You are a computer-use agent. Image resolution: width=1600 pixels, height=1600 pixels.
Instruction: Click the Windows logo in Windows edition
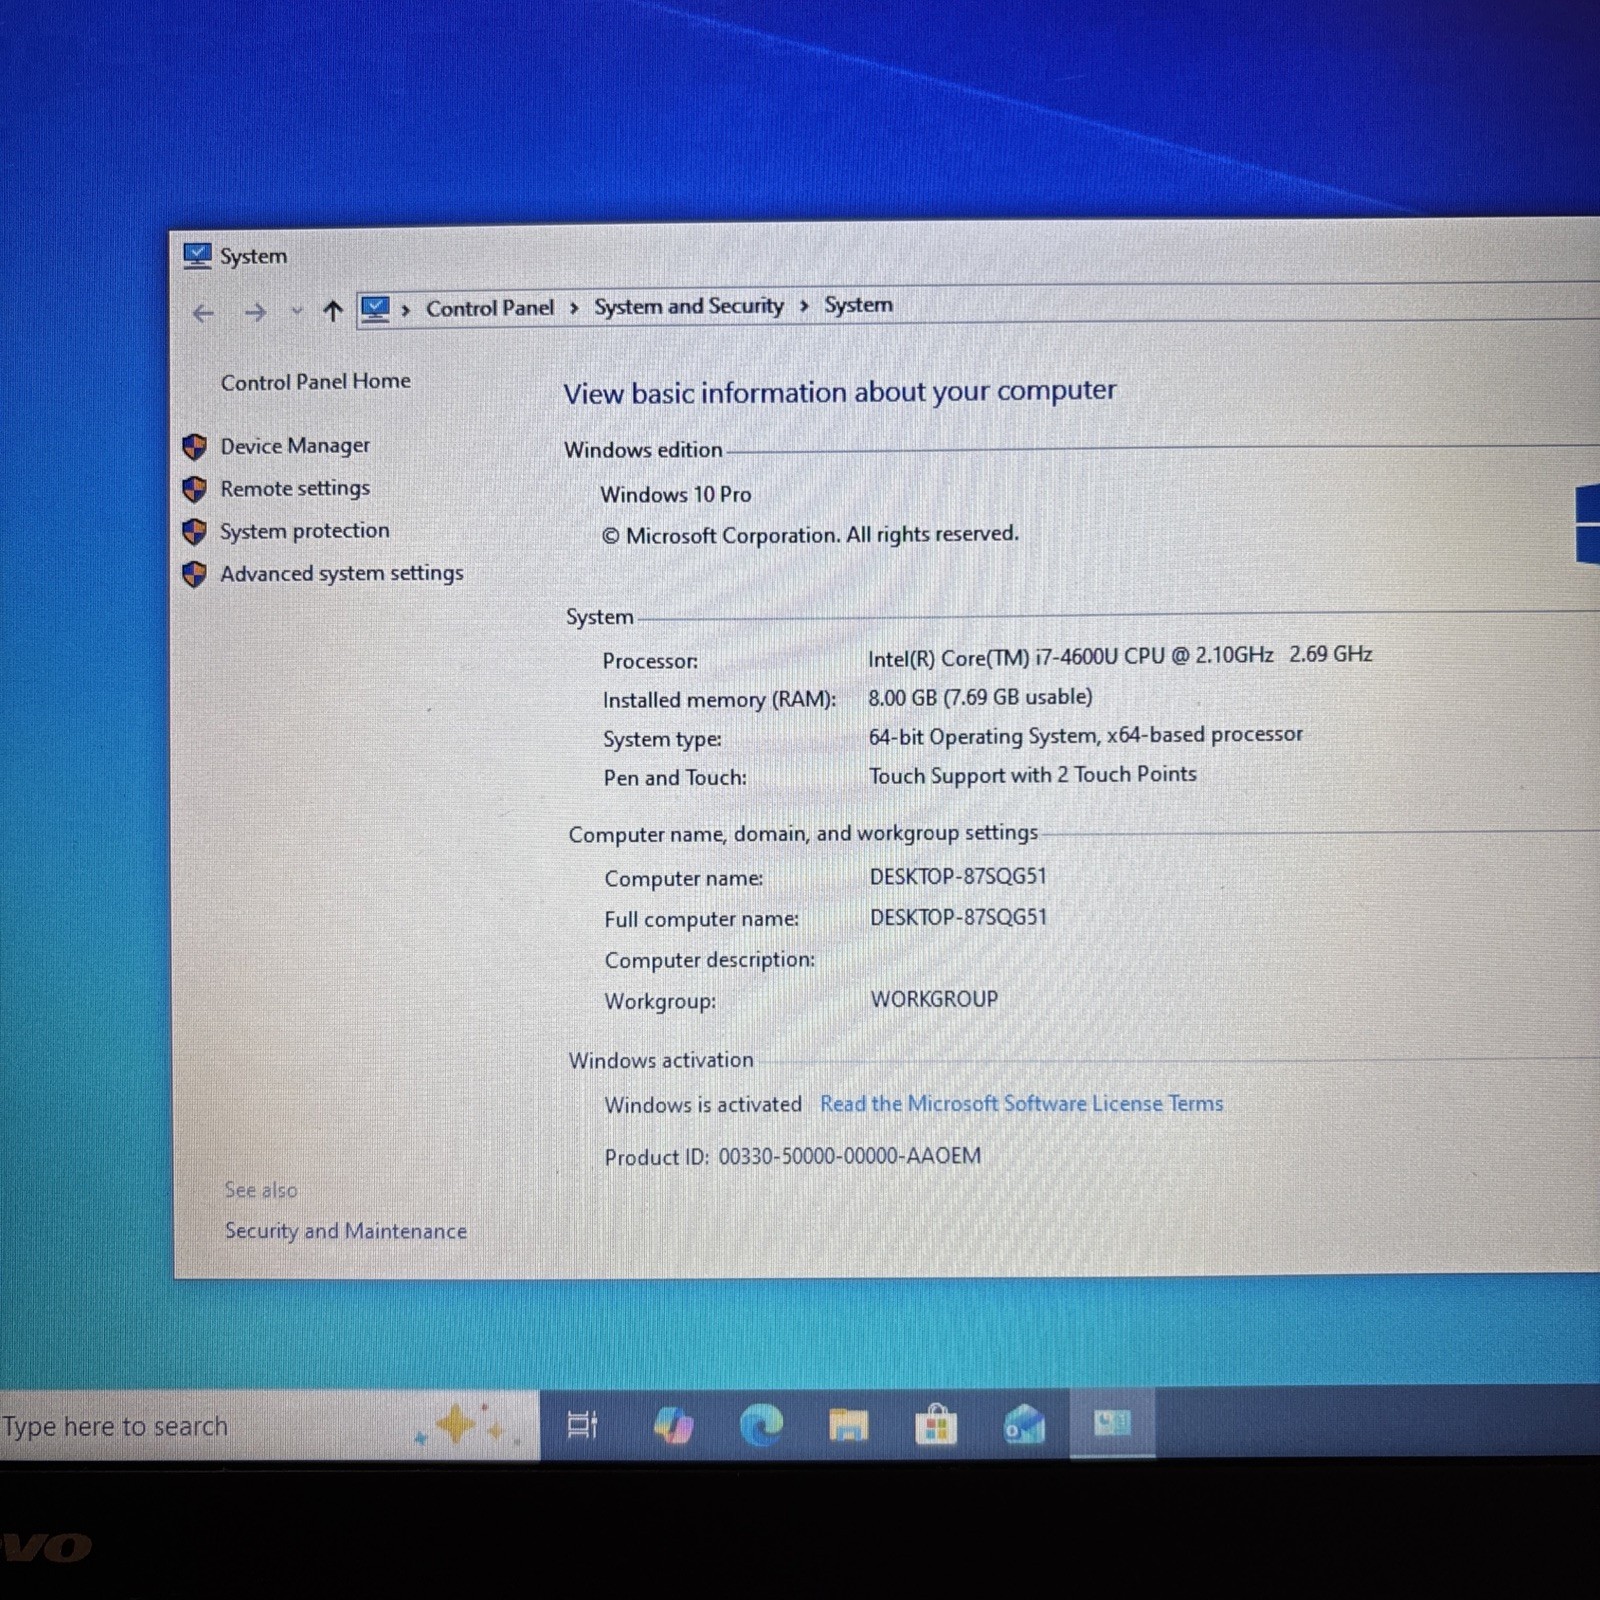1586,524
